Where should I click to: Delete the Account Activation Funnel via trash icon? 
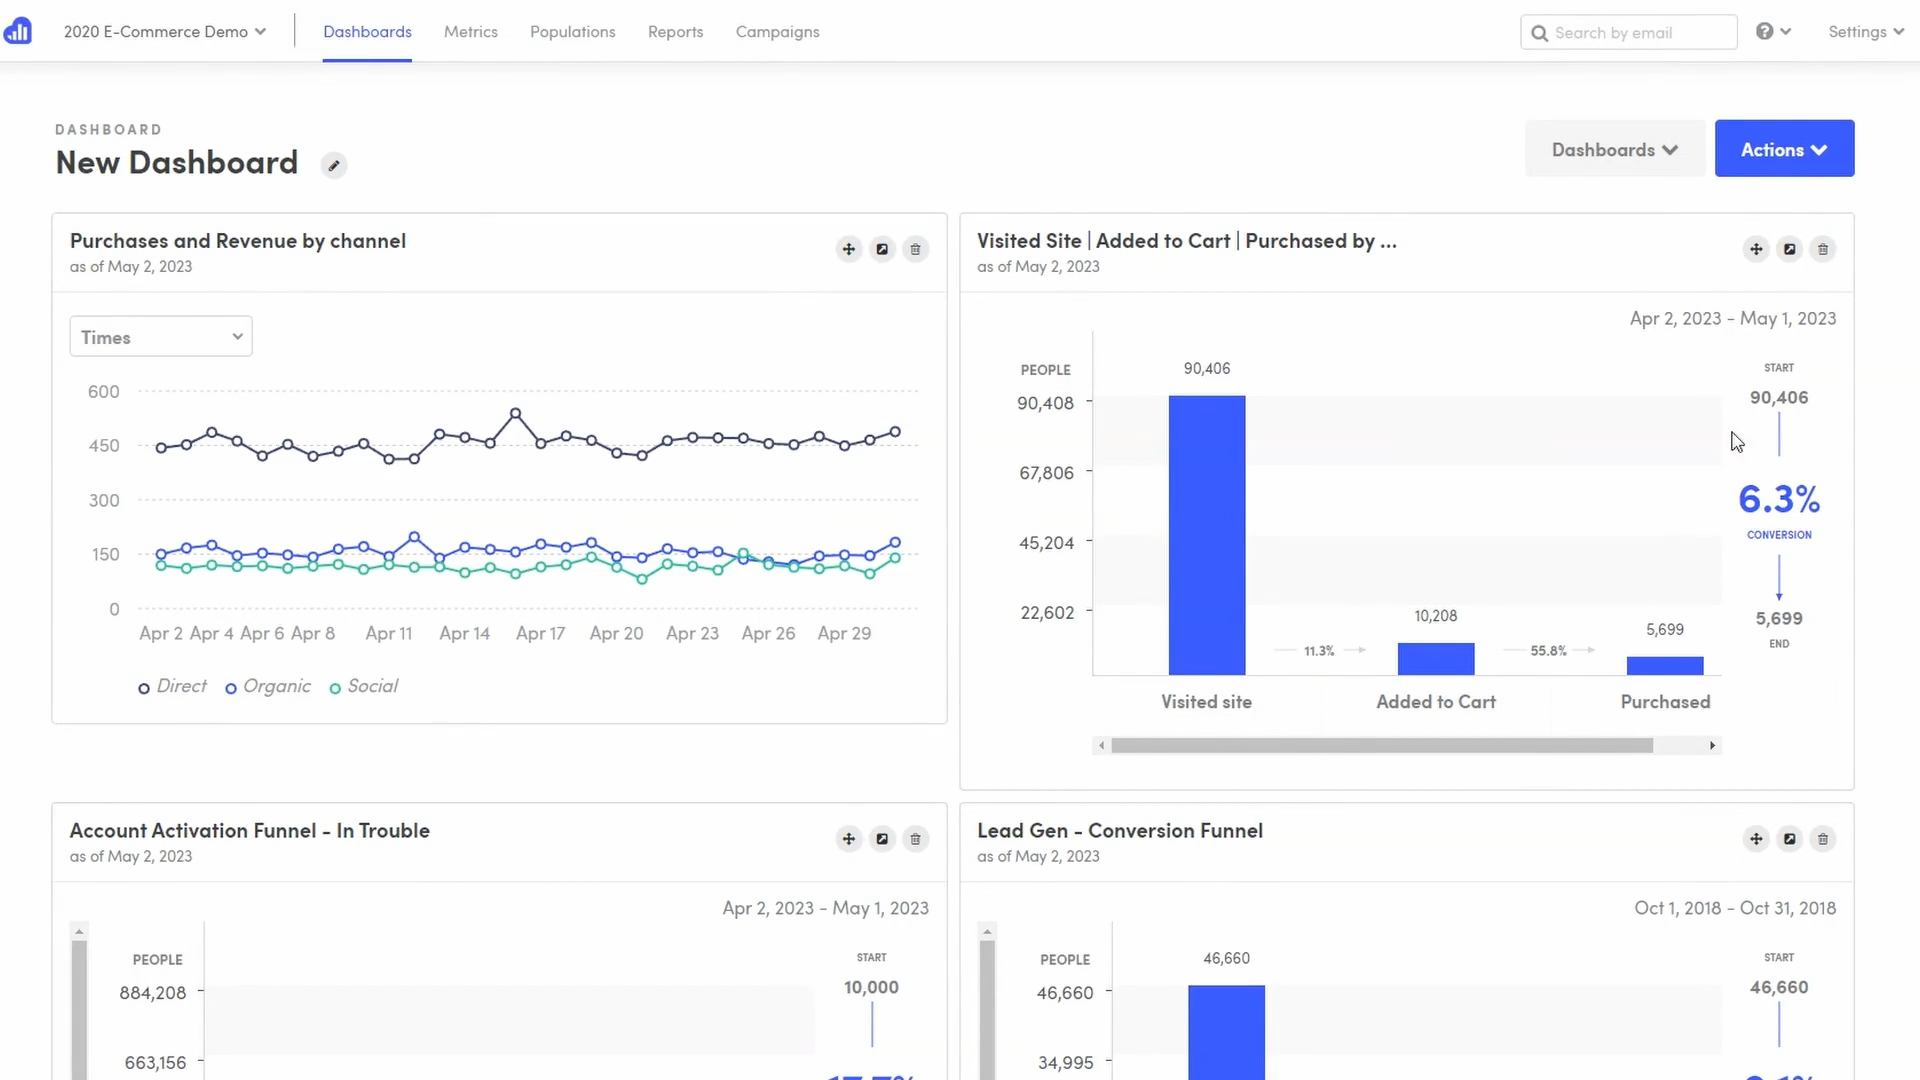point(915,839)
